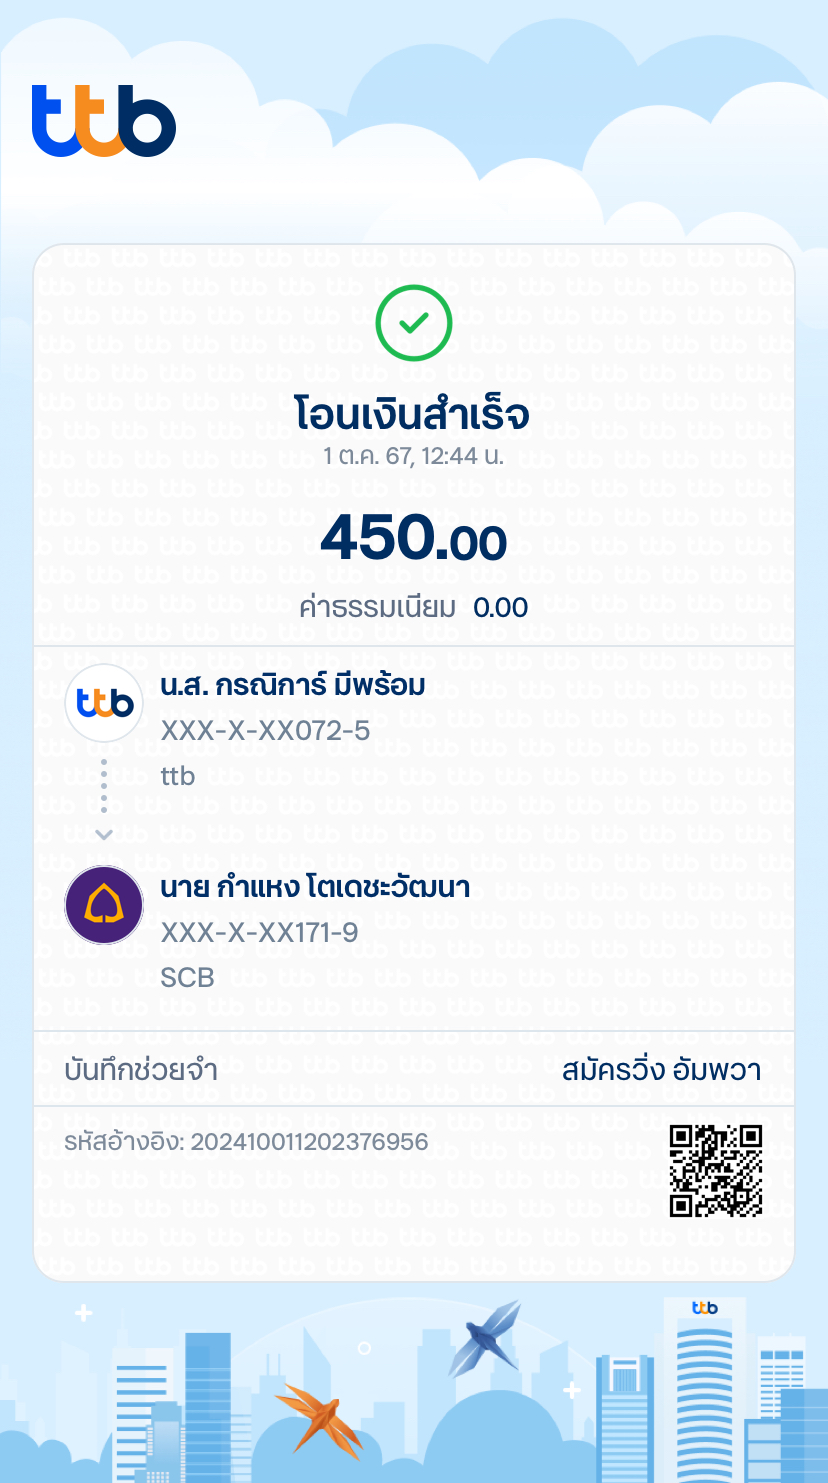Screen dimensions: 828x1483
Task: Click the QR code for verification
Action: pos(716,1170)
